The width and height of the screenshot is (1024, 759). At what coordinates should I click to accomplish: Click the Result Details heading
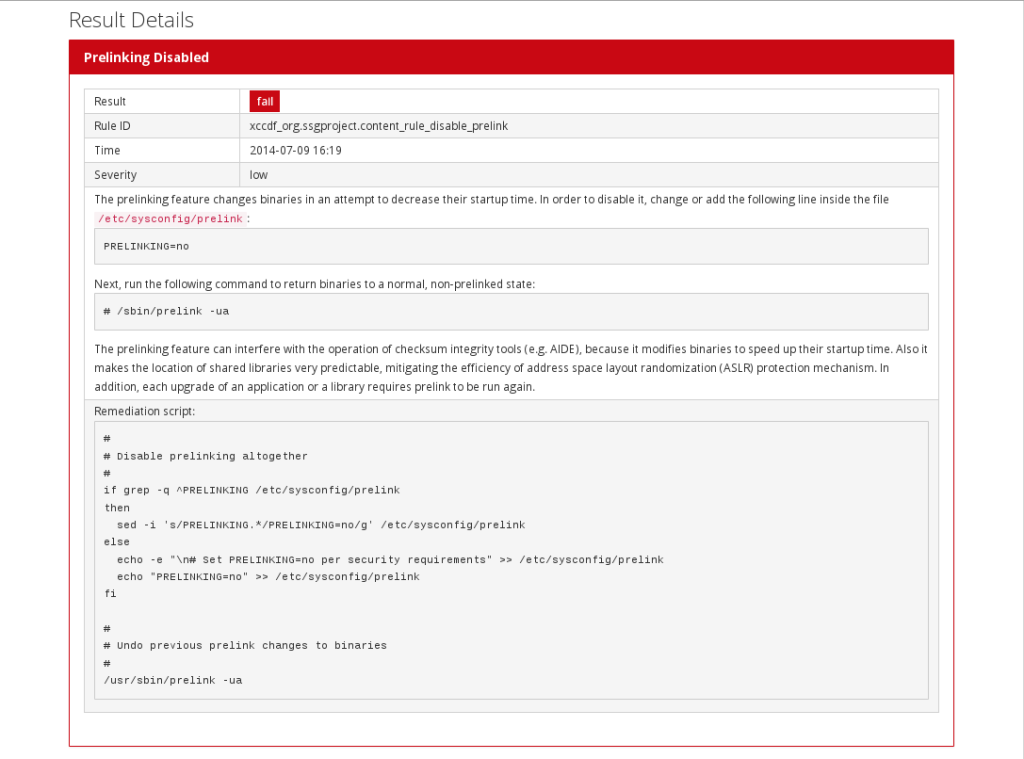(x=131, y=20)
